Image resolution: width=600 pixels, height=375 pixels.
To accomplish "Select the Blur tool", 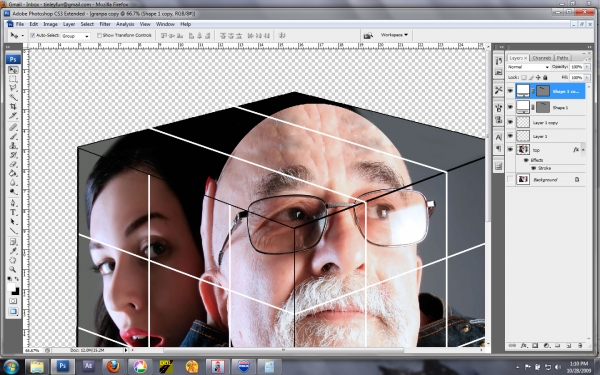I will pyautogui.click(x=13, y=183).
